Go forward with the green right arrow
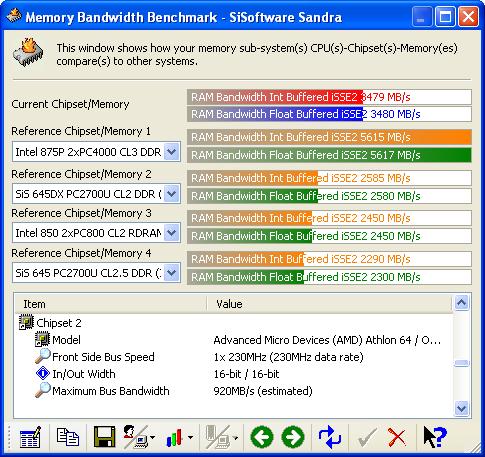 pos(293,437)
